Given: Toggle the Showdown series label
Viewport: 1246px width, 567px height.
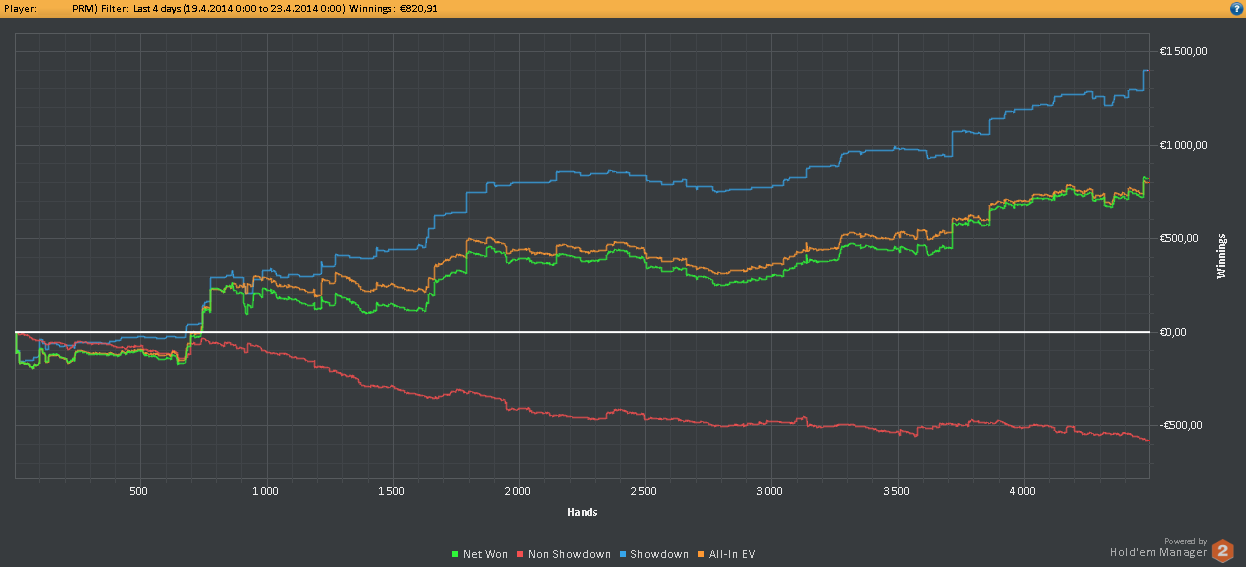Looking at the screenshot, I should [x=660, y=554].
